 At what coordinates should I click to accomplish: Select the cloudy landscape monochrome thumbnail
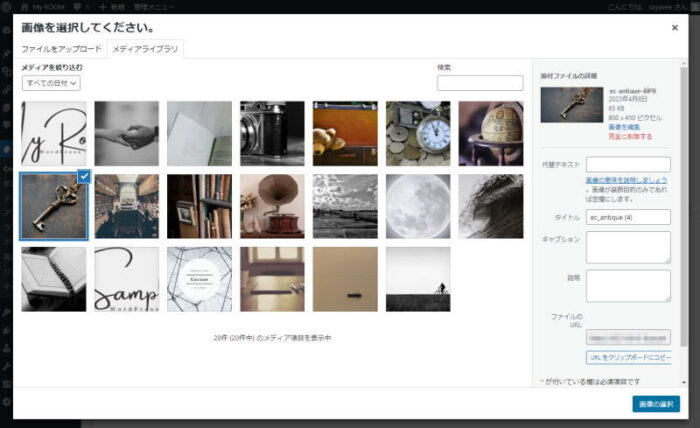(x=345, y=206)
